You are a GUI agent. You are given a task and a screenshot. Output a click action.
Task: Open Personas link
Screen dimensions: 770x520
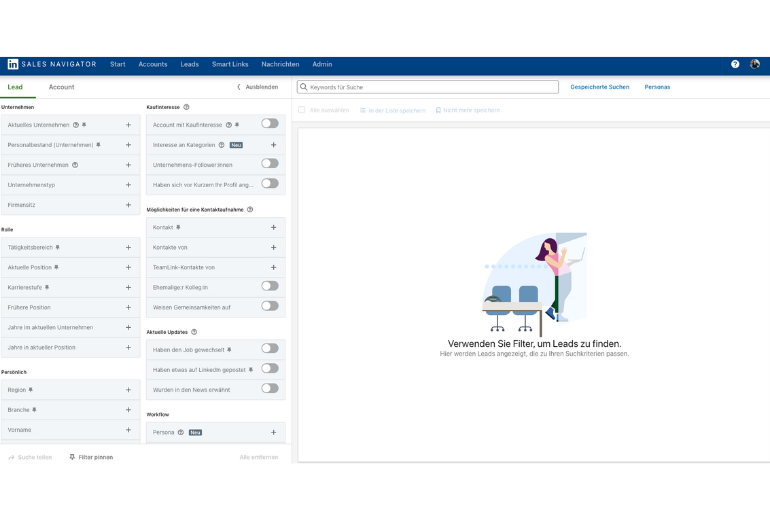(x=657, y=87)
